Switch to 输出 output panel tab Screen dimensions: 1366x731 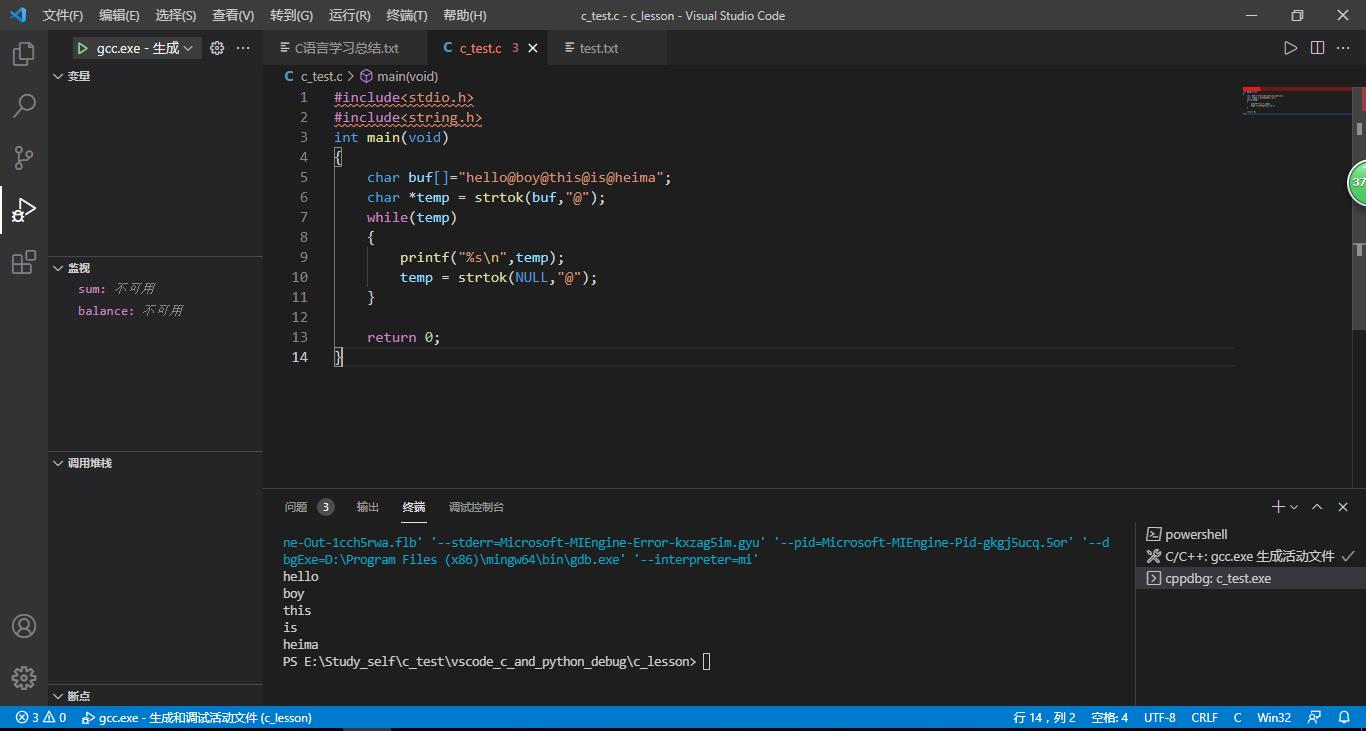tap(368, 507)
